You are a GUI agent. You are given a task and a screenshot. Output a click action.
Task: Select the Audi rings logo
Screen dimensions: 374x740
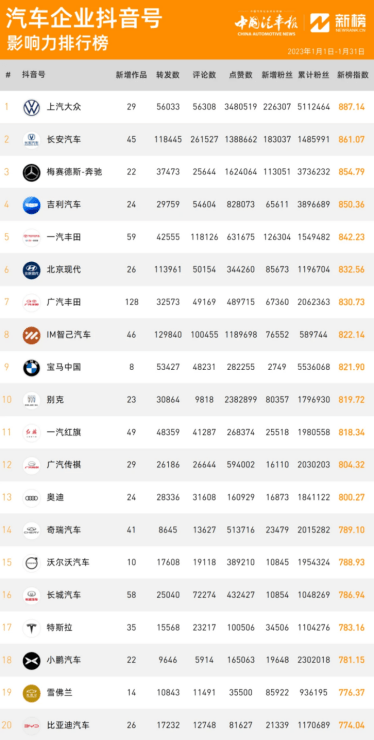(32, 498)
